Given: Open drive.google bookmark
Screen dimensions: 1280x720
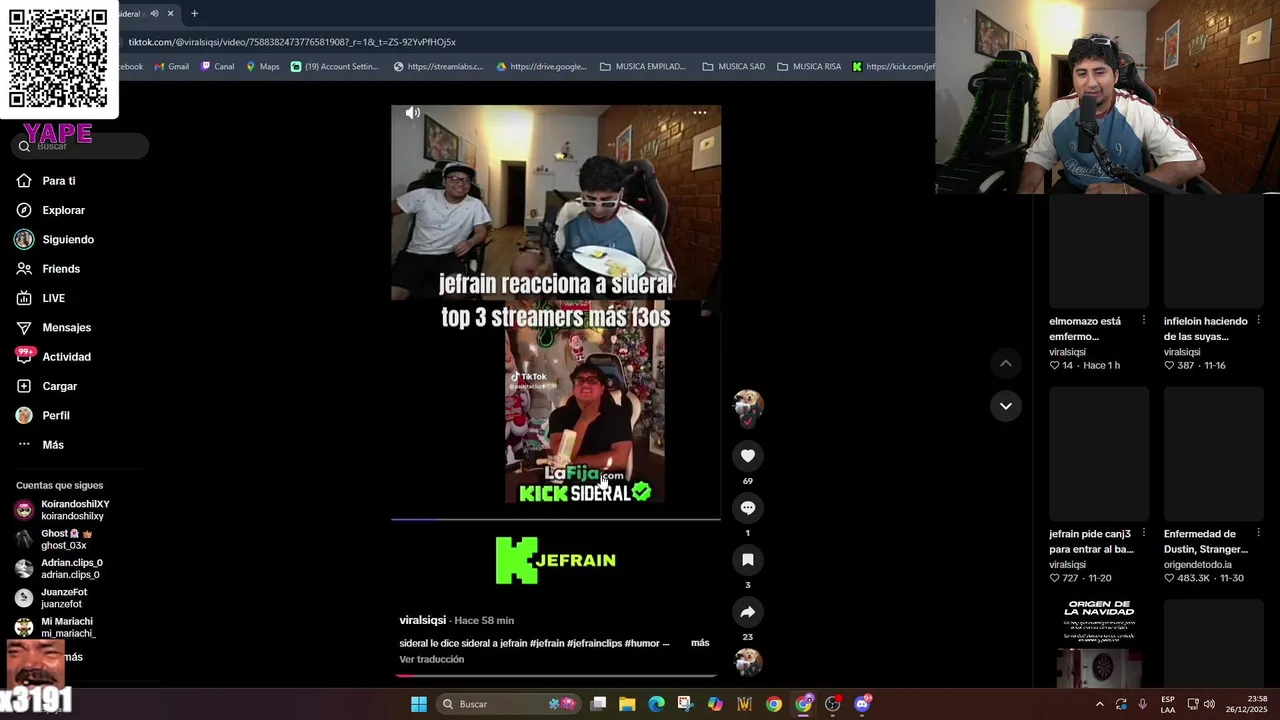Looking at the screenshot, I should (541, 67).
